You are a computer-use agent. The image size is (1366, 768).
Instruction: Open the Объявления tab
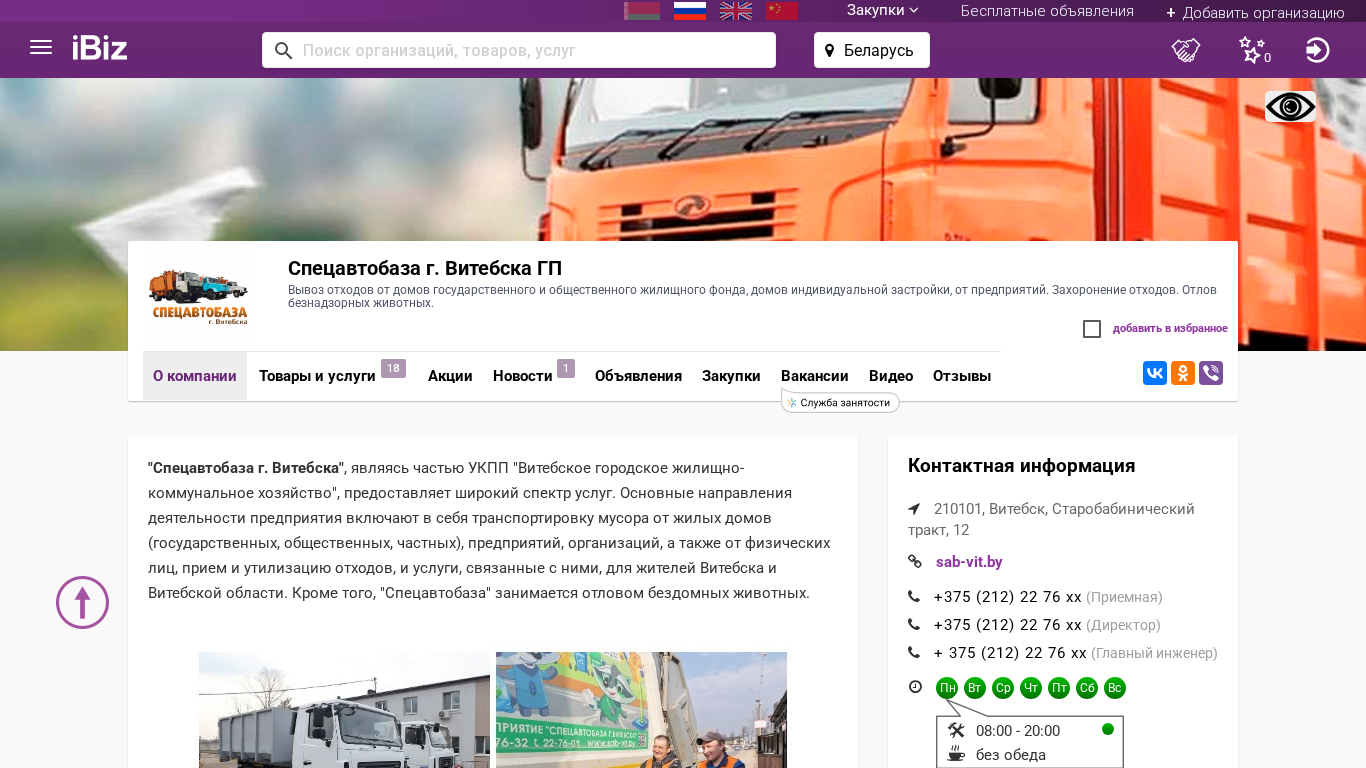click(638, 376)
